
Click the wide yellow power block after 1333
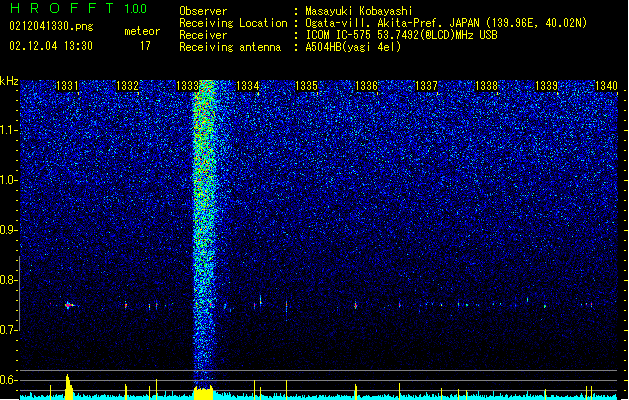[x=204, y=393]
